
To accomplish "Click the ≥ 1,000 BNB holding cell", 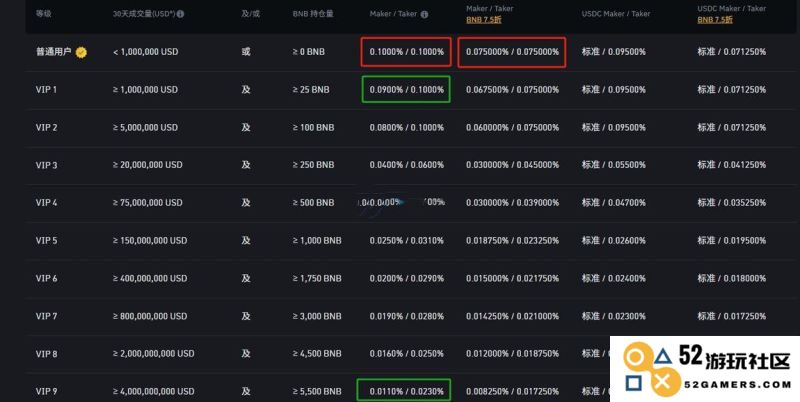I will 317,240.
